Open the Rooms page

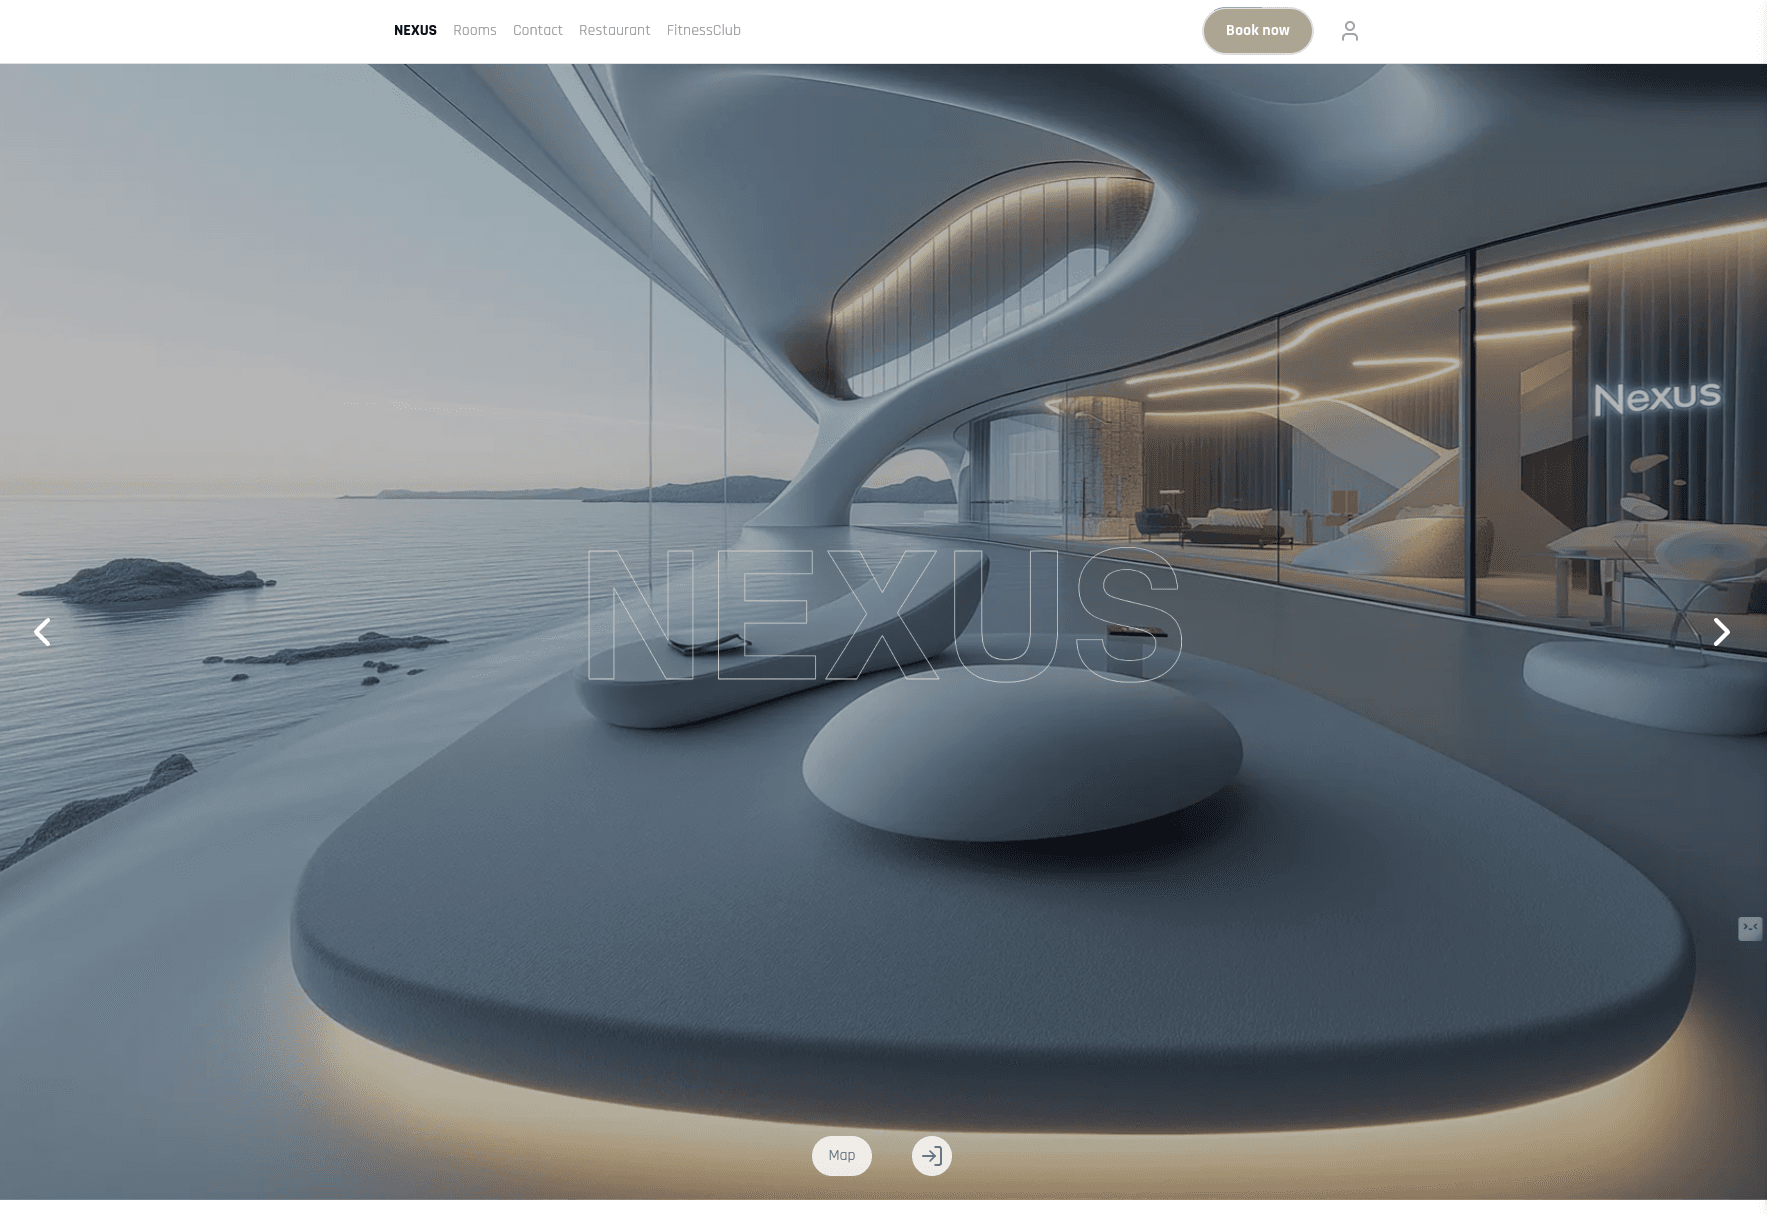click(474, 31)
